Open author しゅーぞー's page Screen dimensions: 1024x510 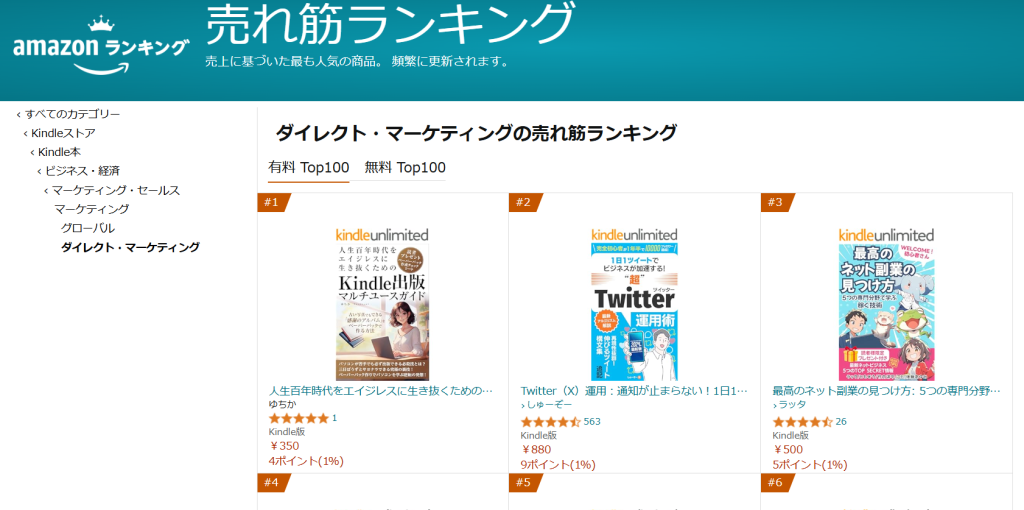pos(550,405)
